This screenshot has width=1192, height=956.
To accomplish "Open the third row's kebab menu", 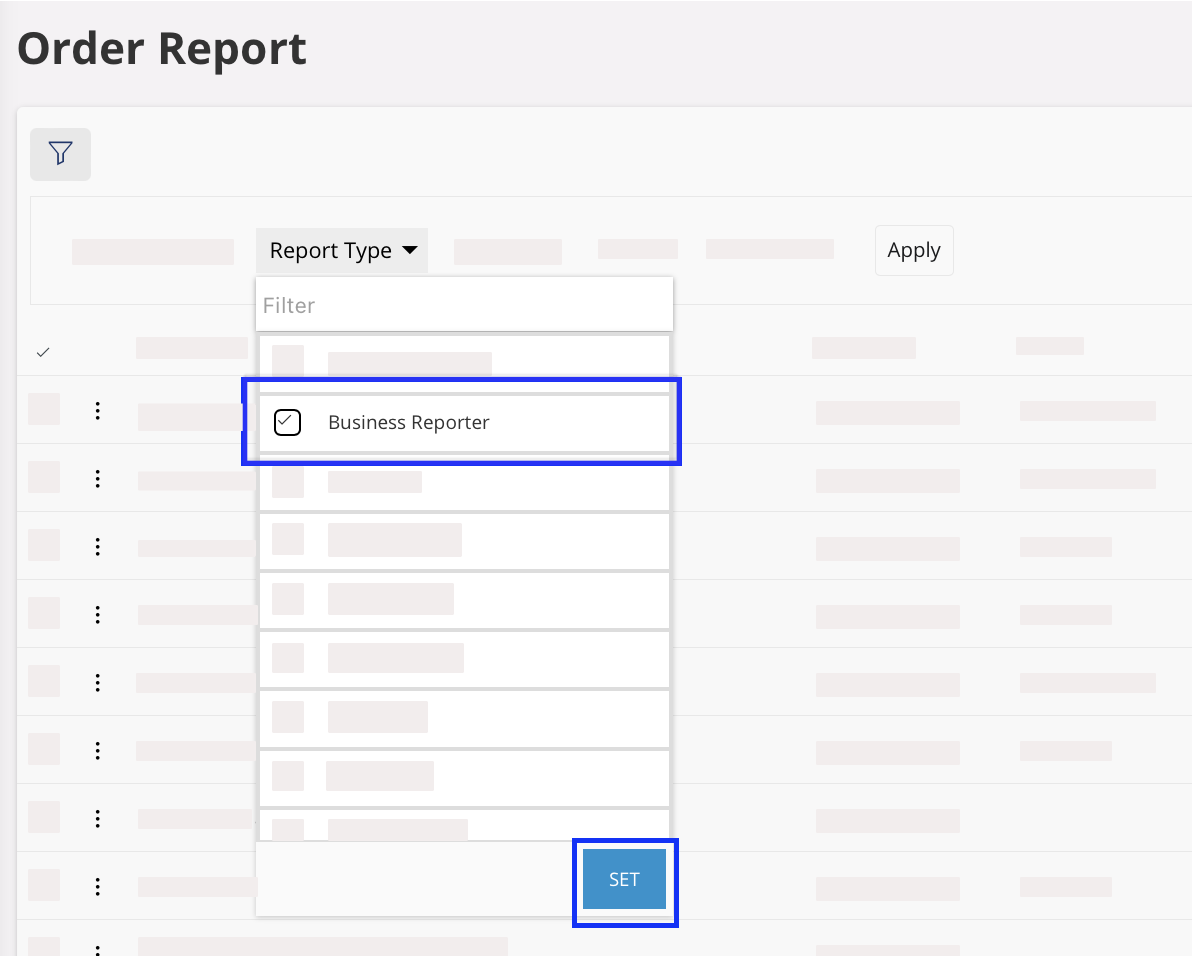I will coord(97,547).
